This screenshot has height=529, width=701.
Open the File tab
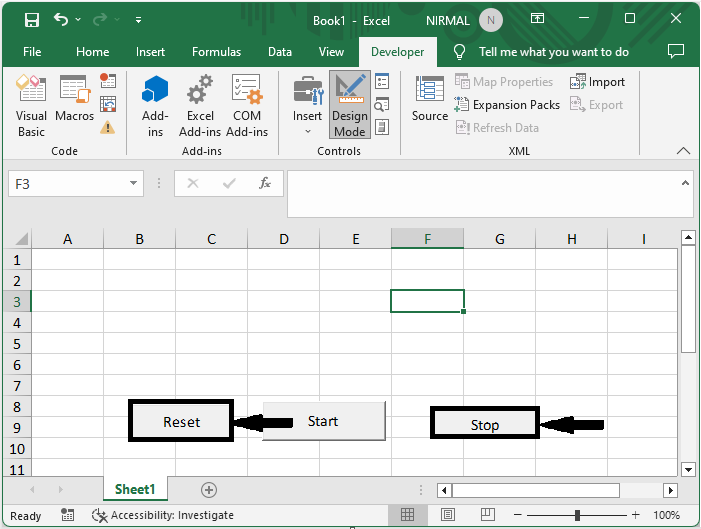pos(32,52)
